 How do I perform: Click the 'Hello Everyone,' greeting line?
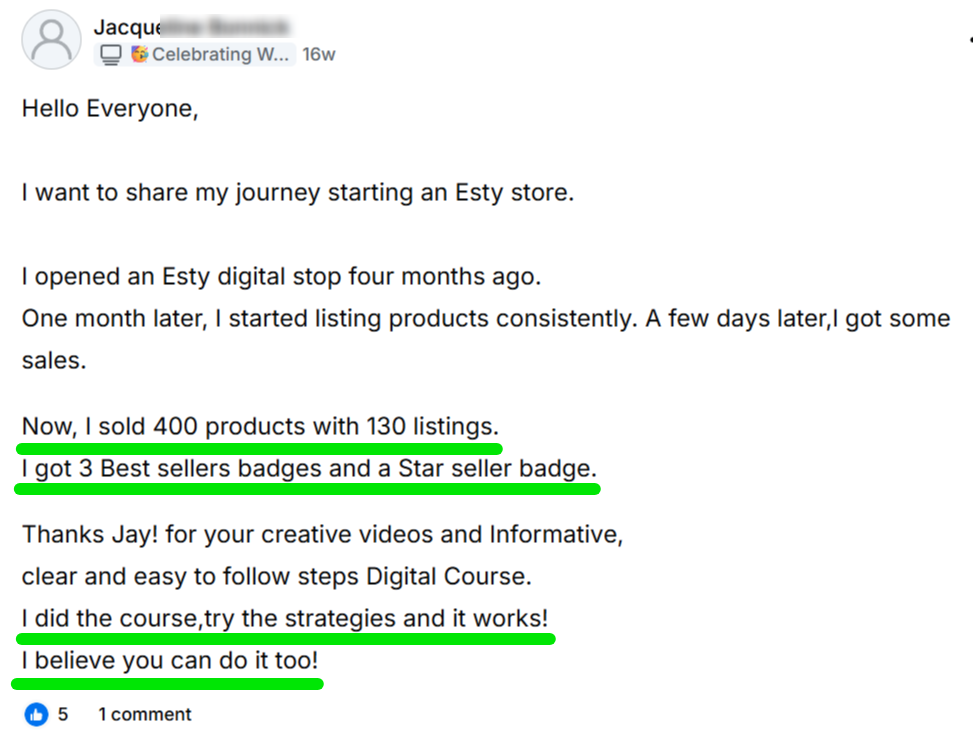[110, 108]
